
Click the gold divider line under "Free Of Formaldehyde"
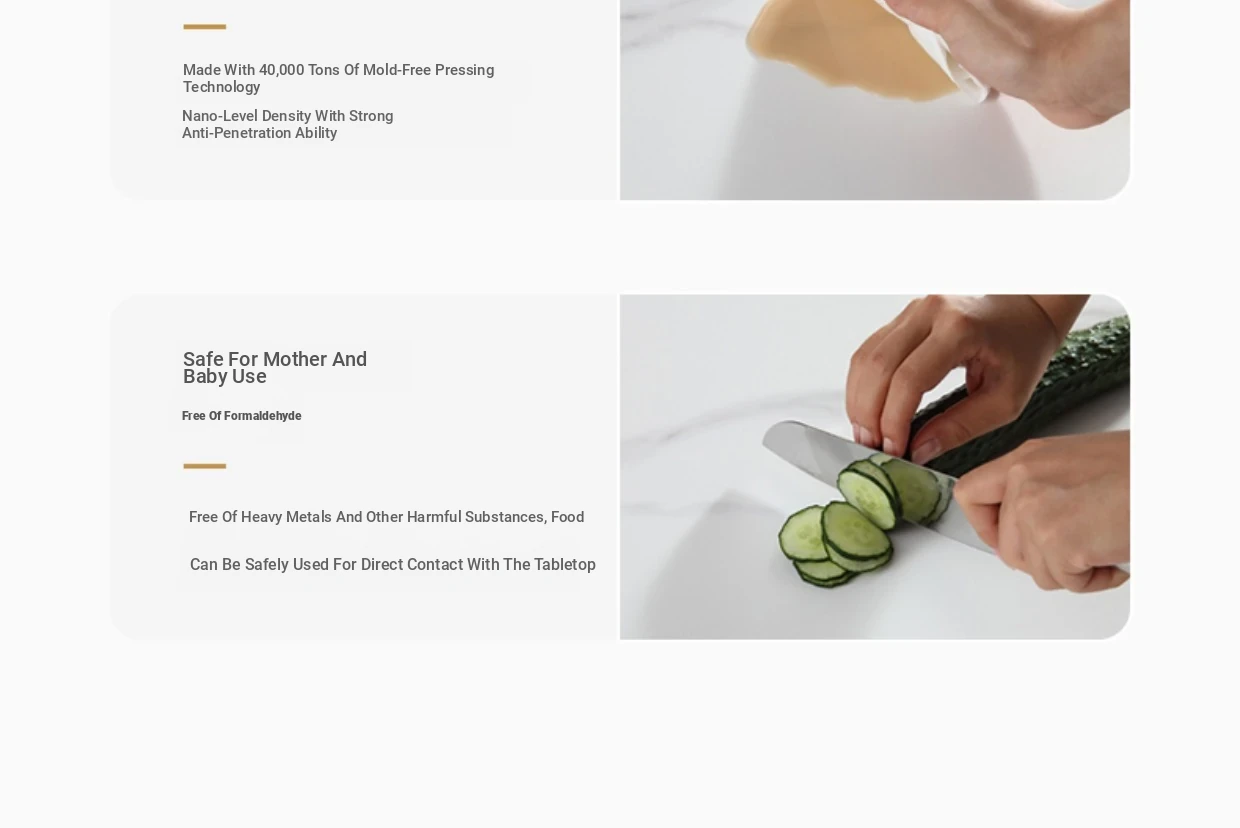point(205,466)
